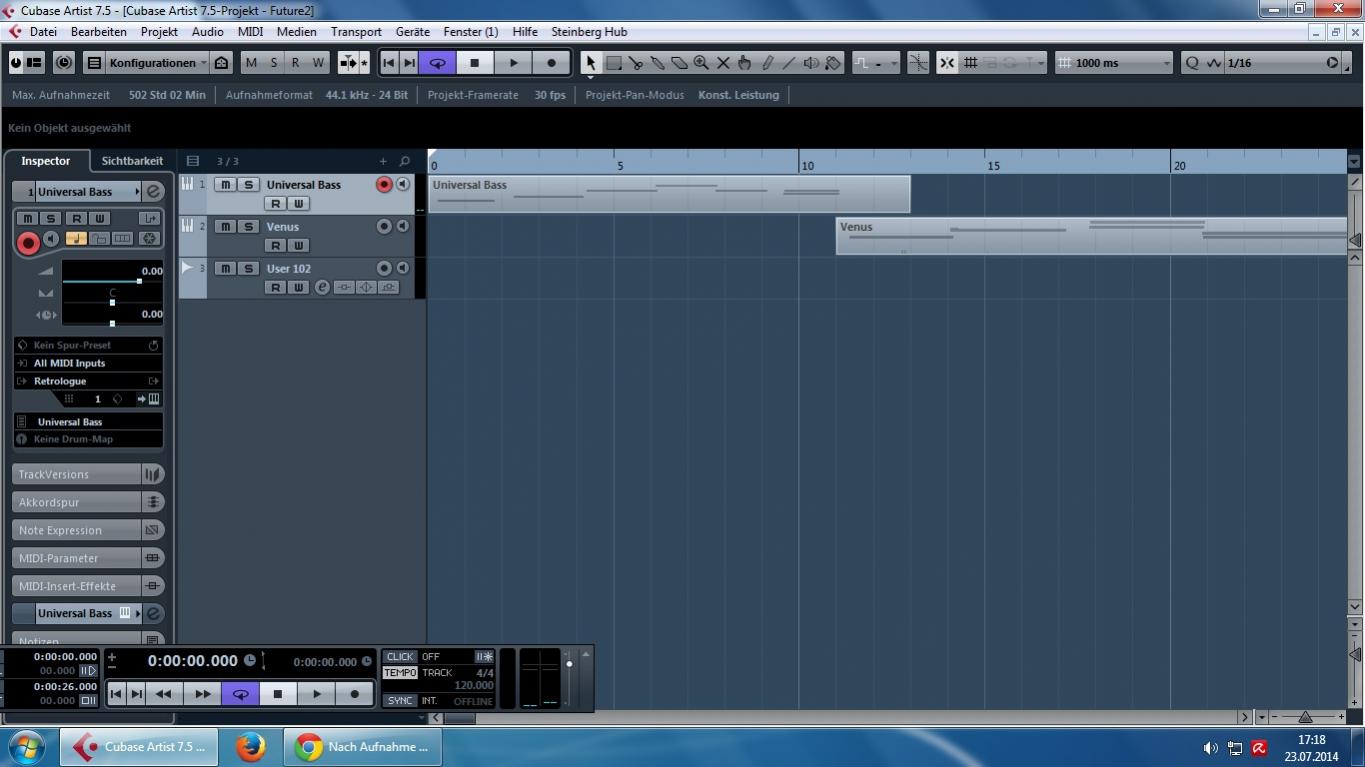1365x767 pixels.
Task: Enable monitor on Venus track
Action: tap(403, 227)
